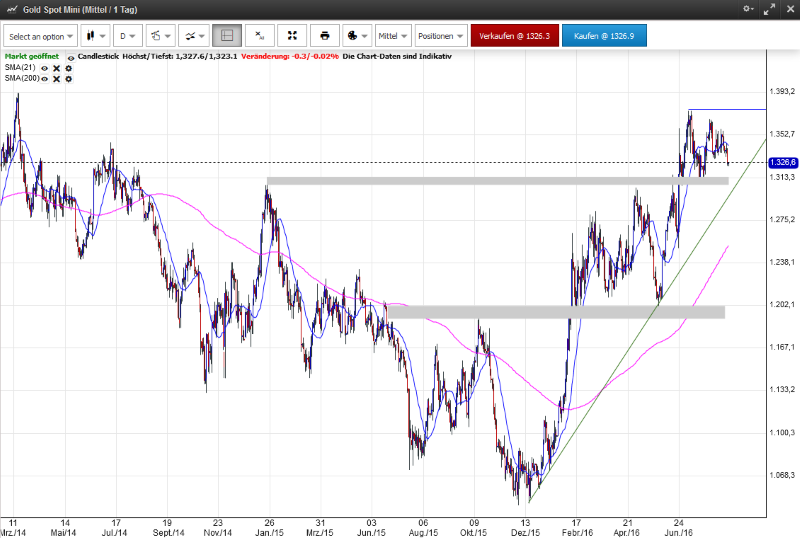
Task: Click 'Verkaufen @ 1326.3' sell button
Action: [515, 36]
